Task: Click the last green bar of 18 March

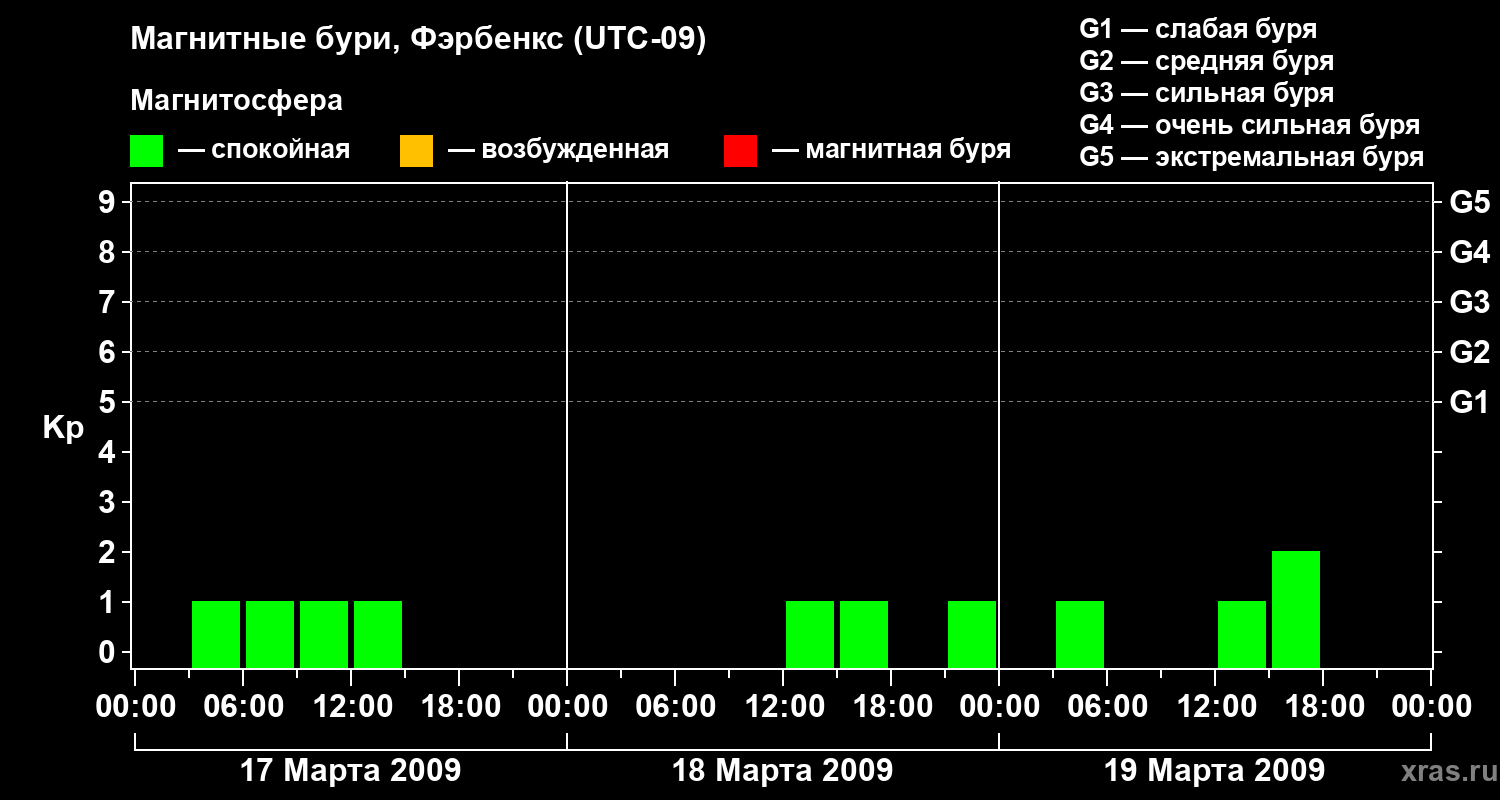Action: pos(972,634)
